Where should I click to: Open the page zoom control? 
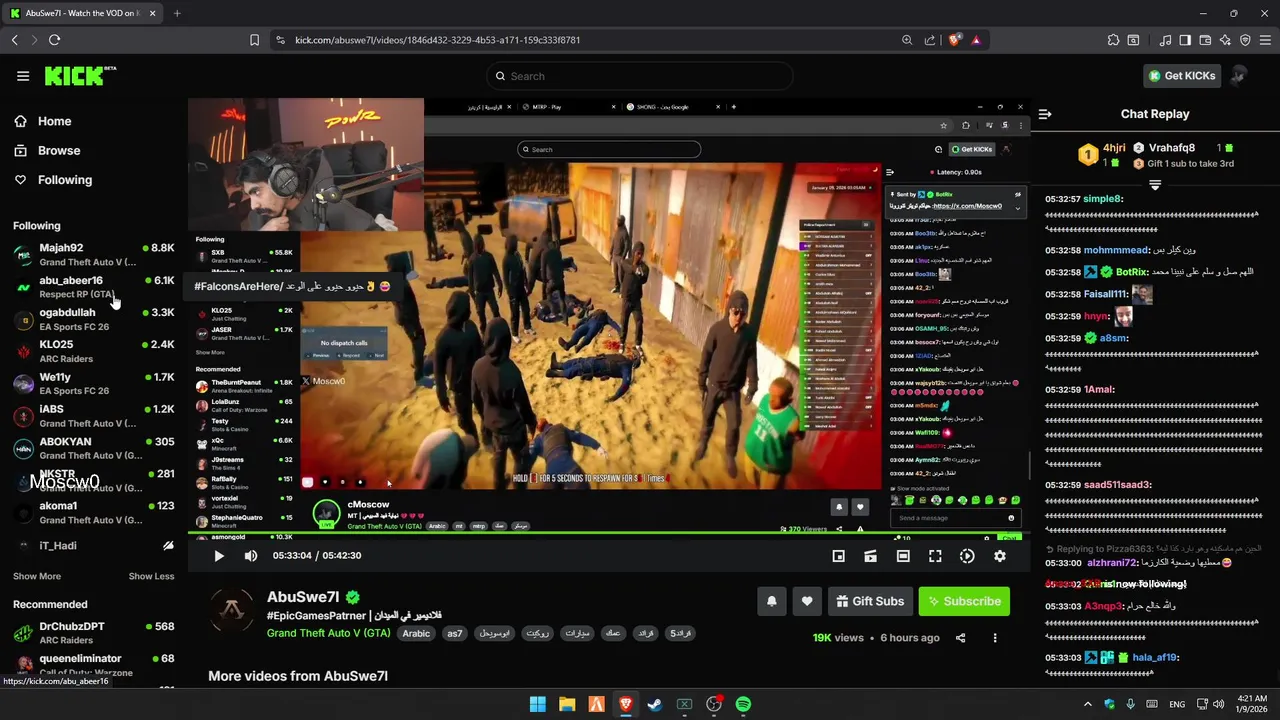coord(907,40)
